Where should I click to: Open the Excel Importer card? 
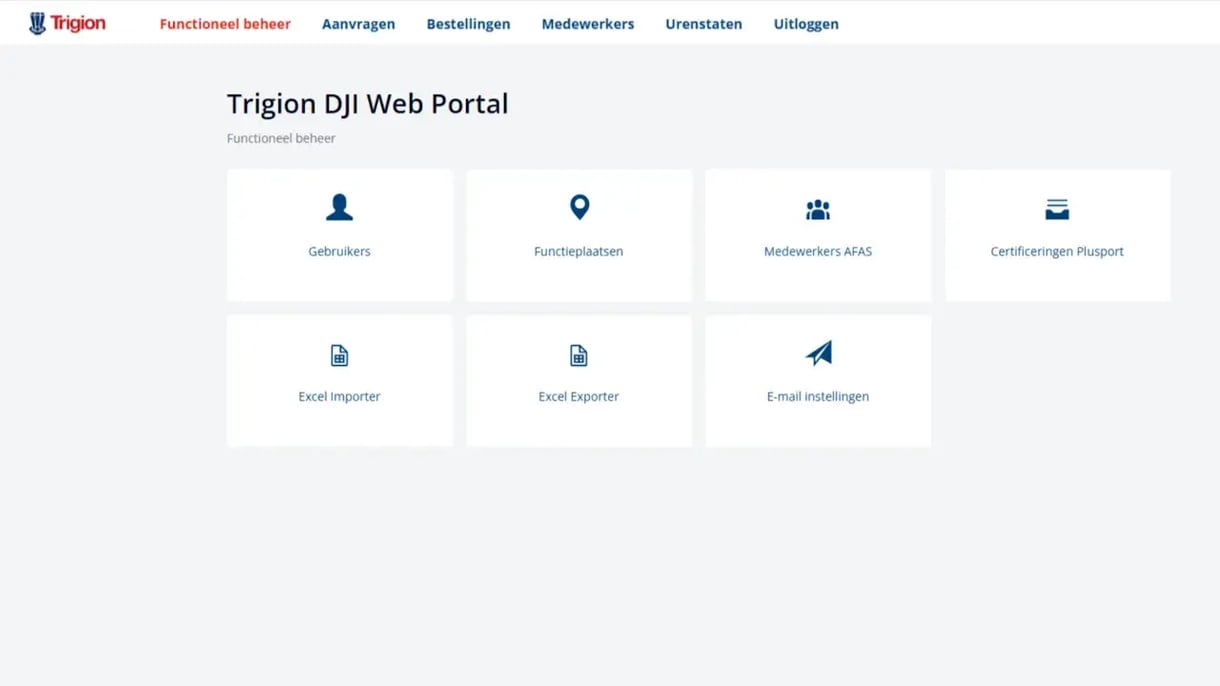[339, 380]
